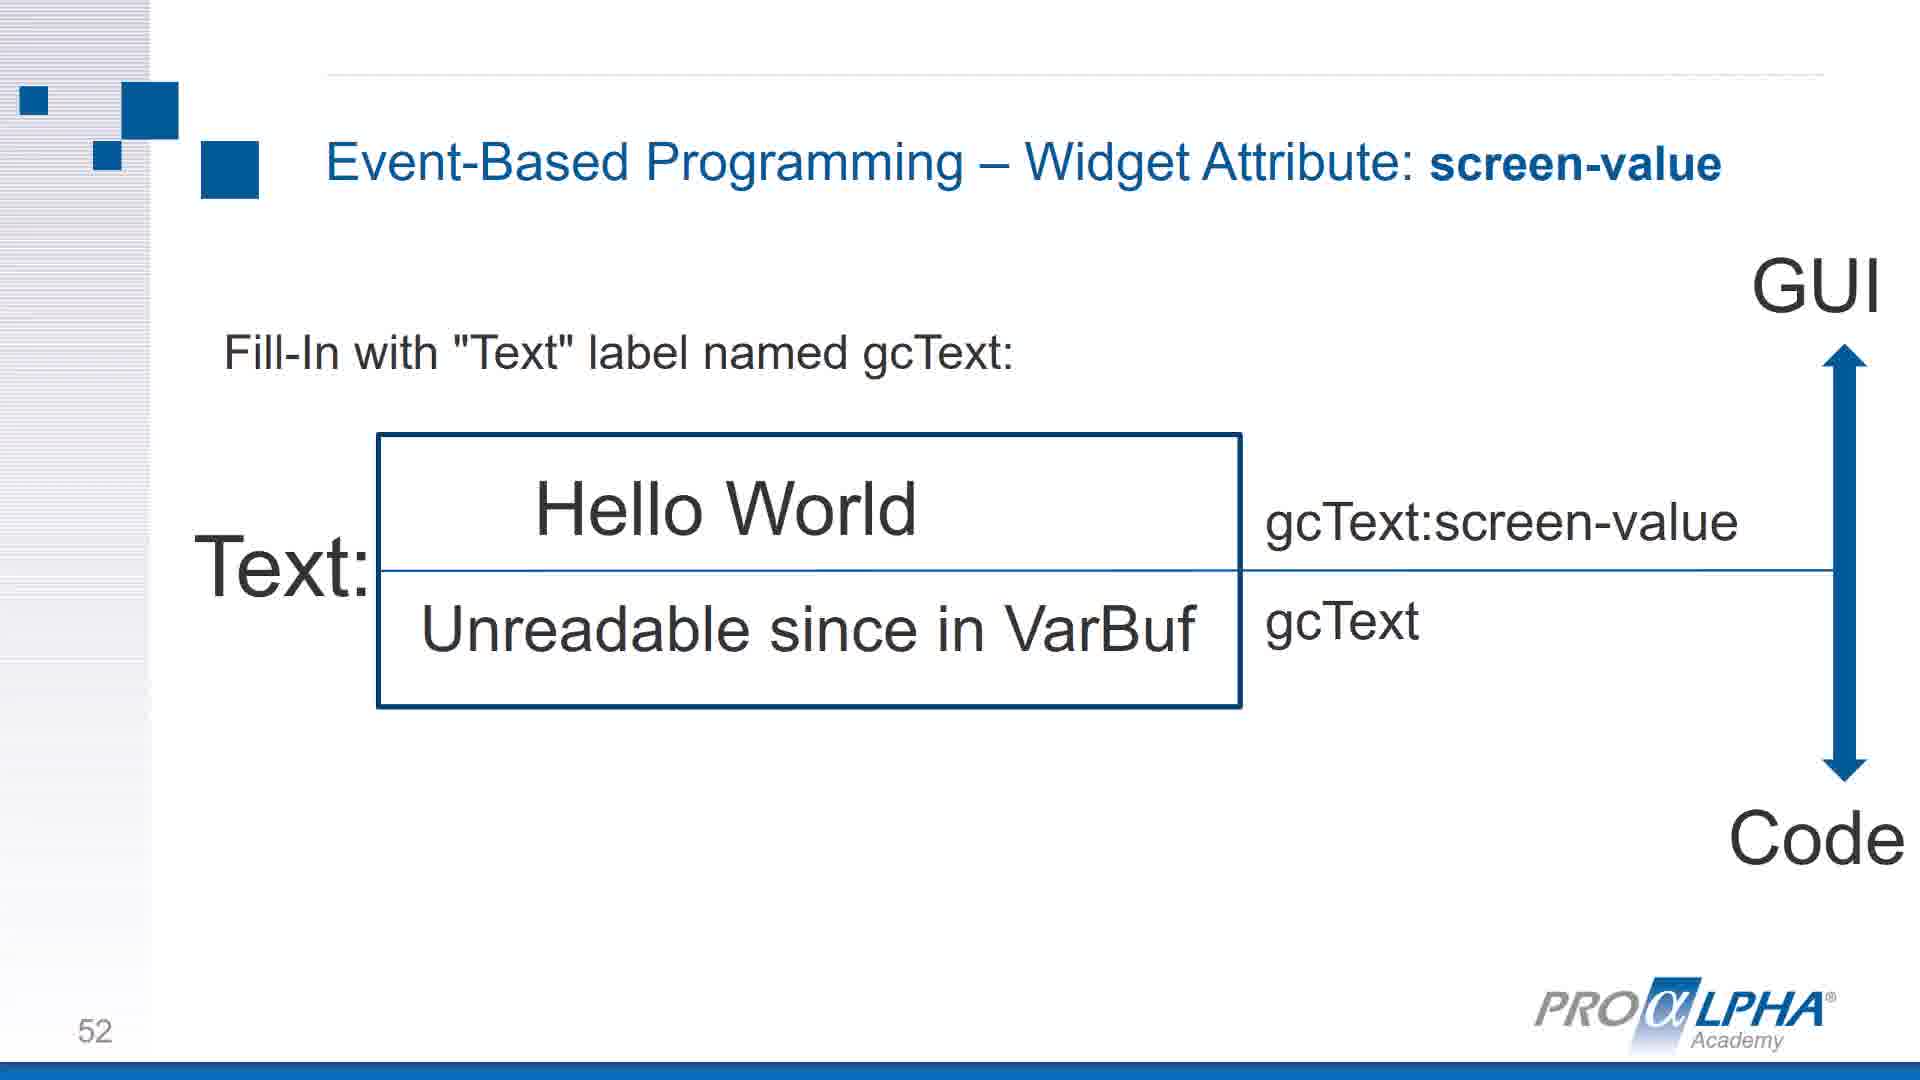Click the medium blue square under the GUI arrow title decoration
The width and height of the screenshot is (1920, 1080).
(x=150, y=110)
